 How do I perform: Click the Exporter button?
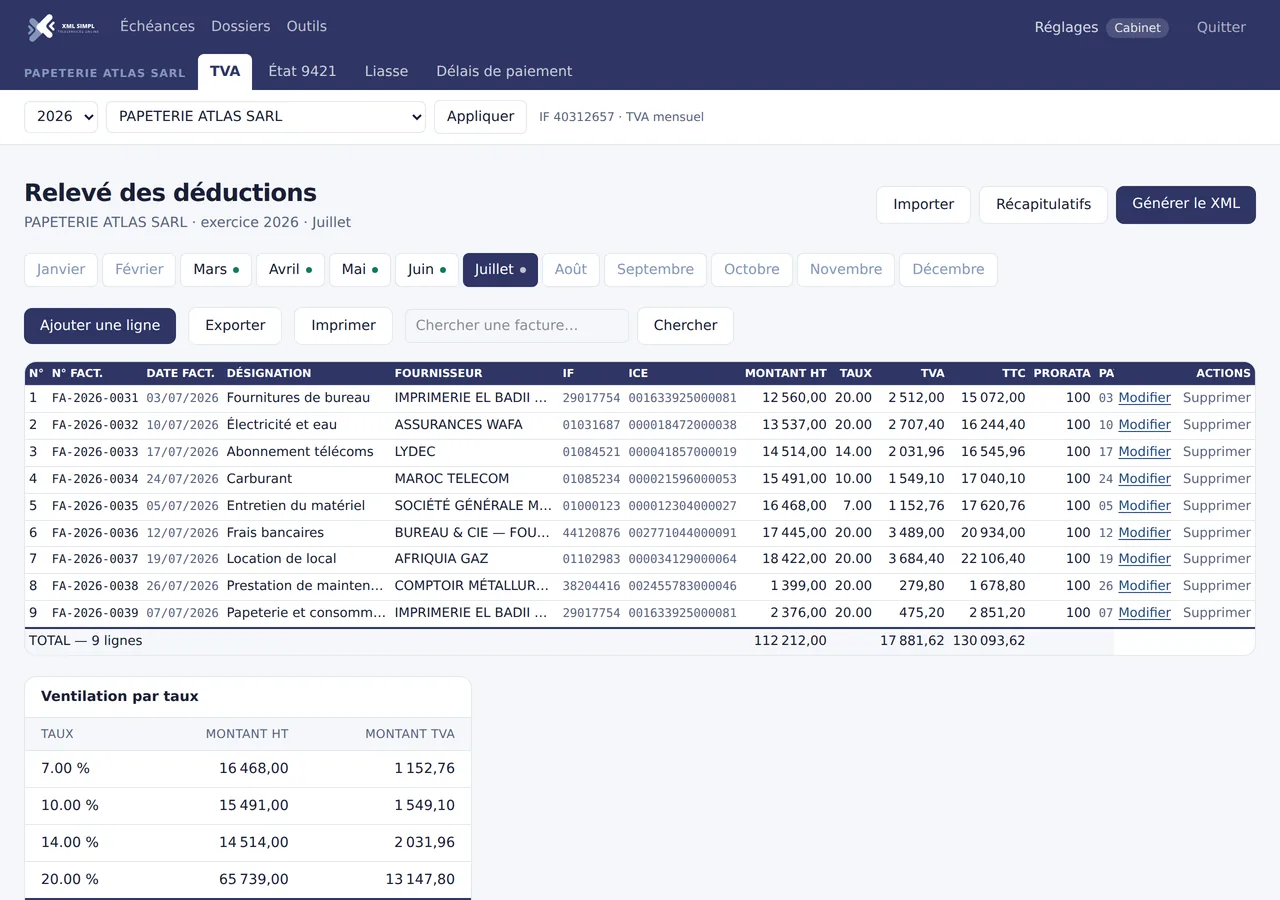(x=235, y=326)
